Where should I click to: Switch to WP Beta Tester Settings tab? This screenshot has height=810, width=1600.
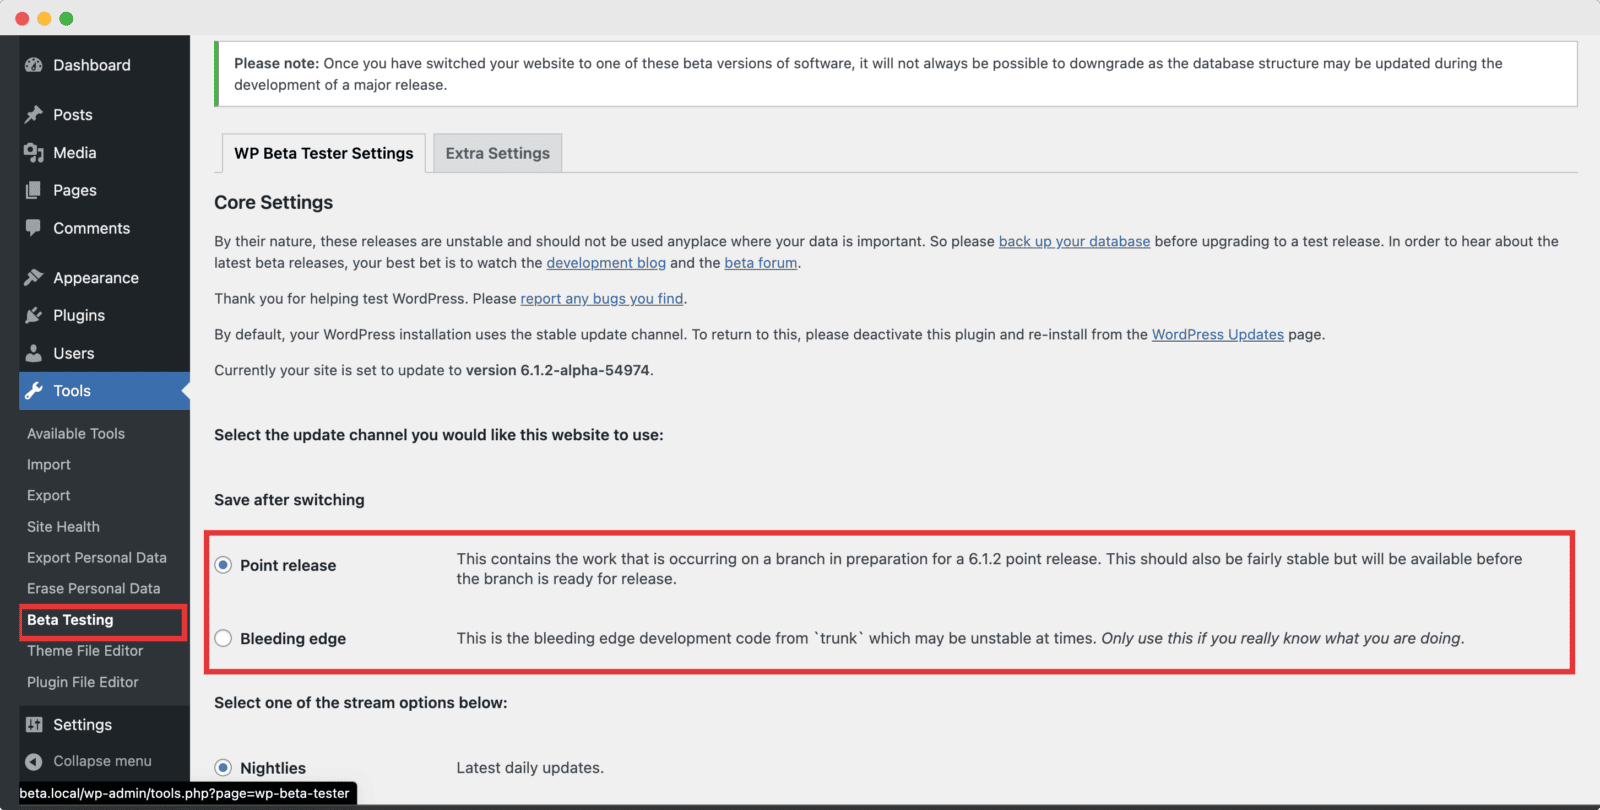[x=324, y=153]
